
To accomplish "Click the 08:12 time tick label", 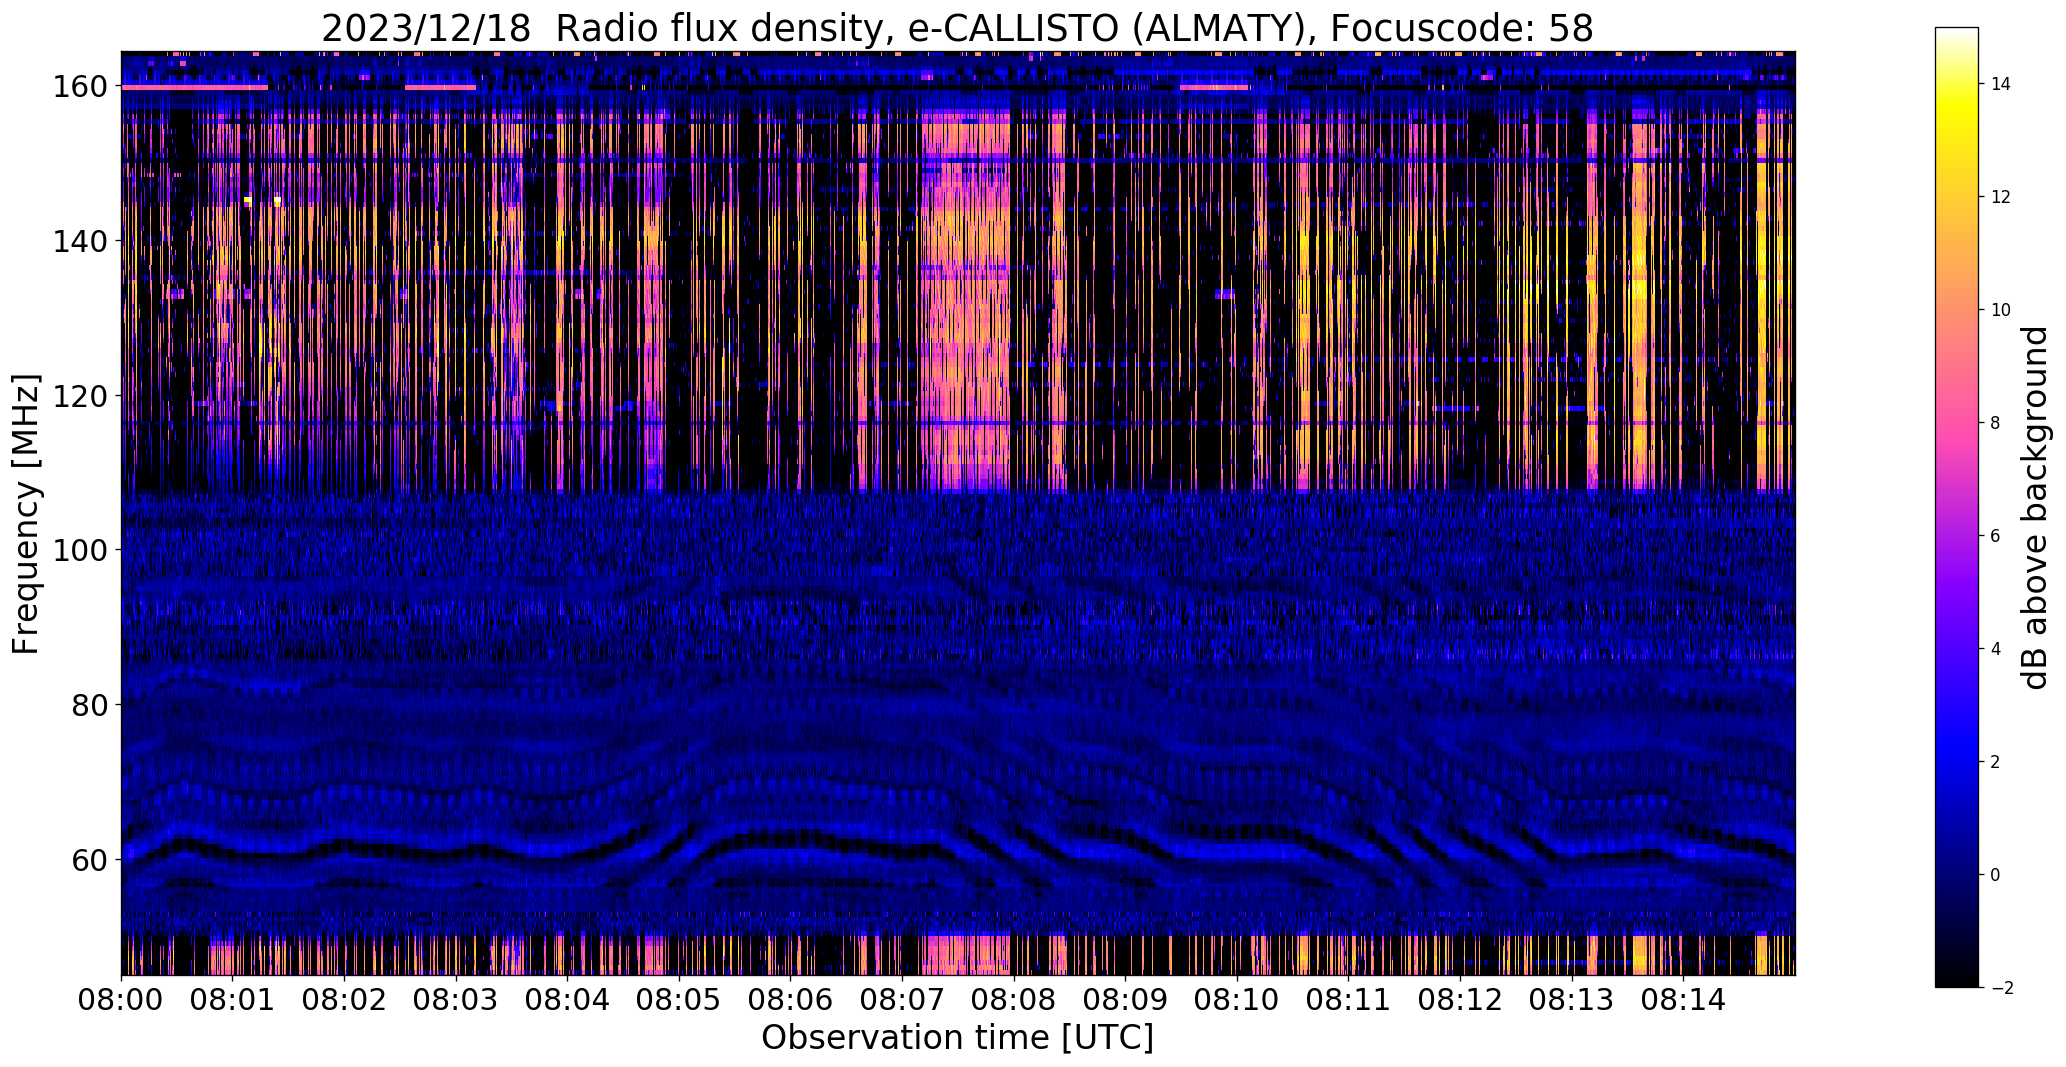I will [x=1460, y=999].
